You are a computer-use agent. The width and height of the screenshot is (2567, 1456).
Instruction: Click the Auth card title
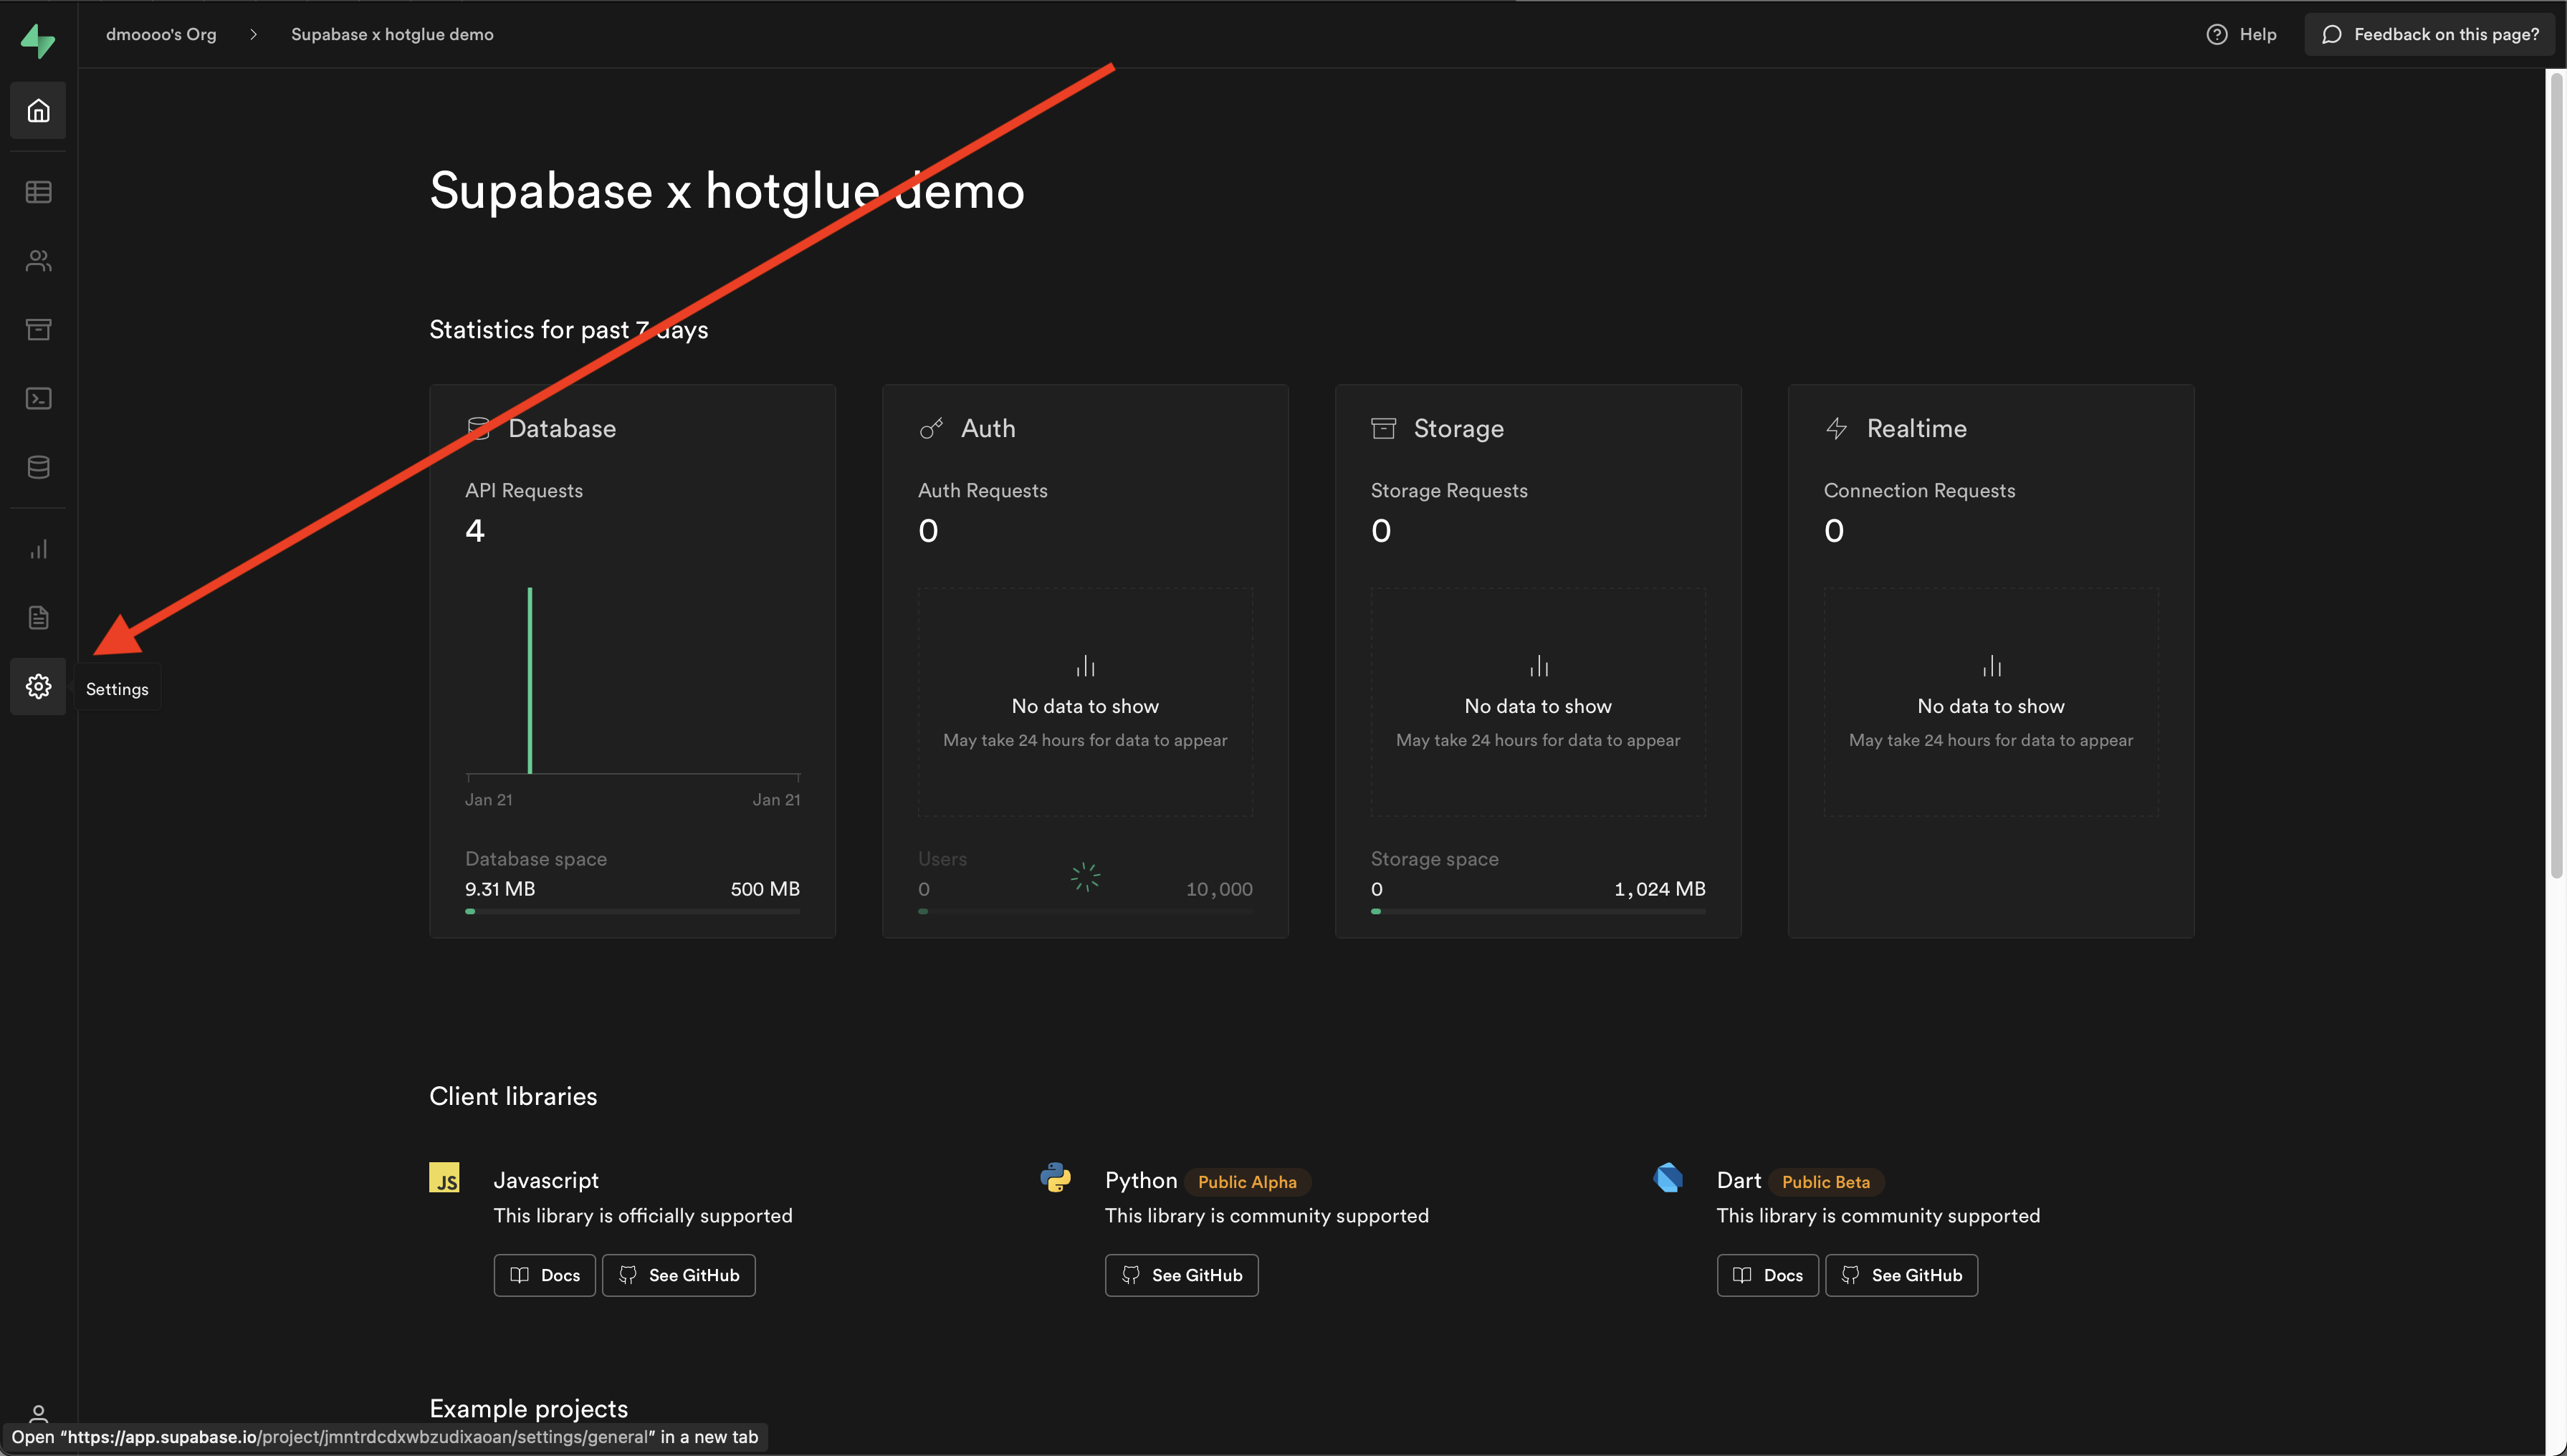coord(988,428)
